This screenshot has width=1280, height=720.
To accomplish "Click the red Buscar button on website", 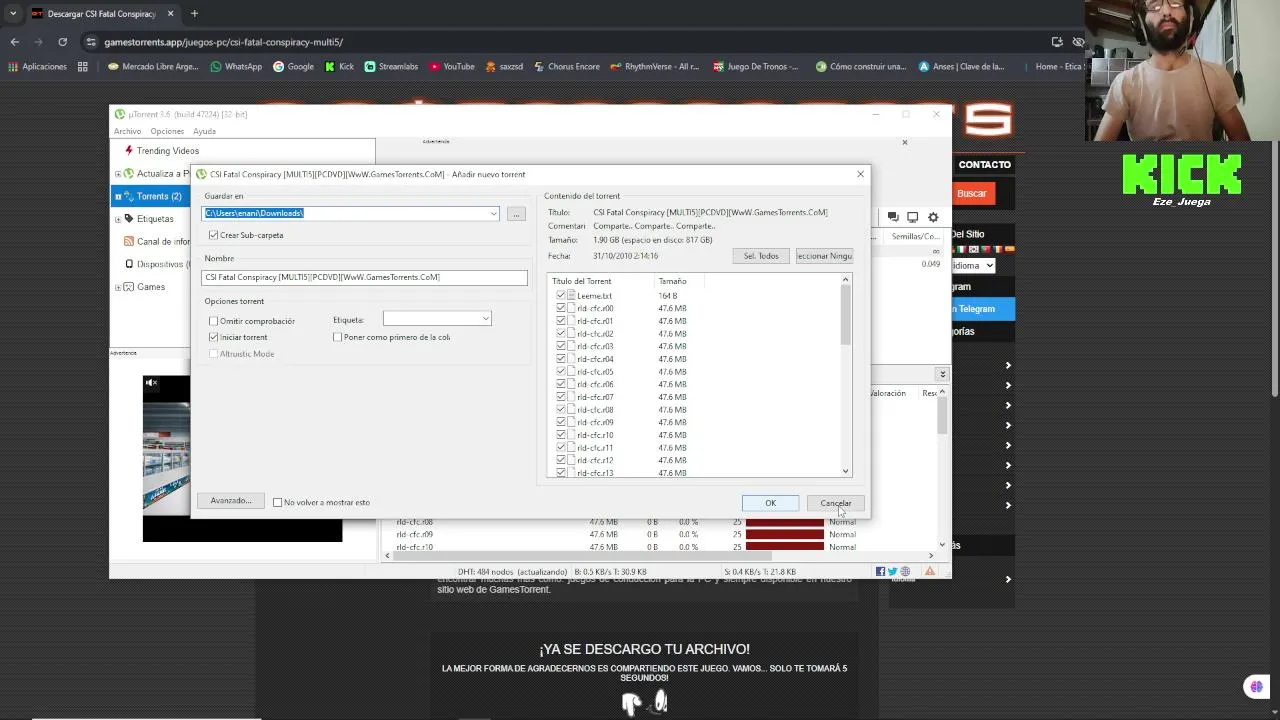I will pyautogui.click(x=971, y=194).
